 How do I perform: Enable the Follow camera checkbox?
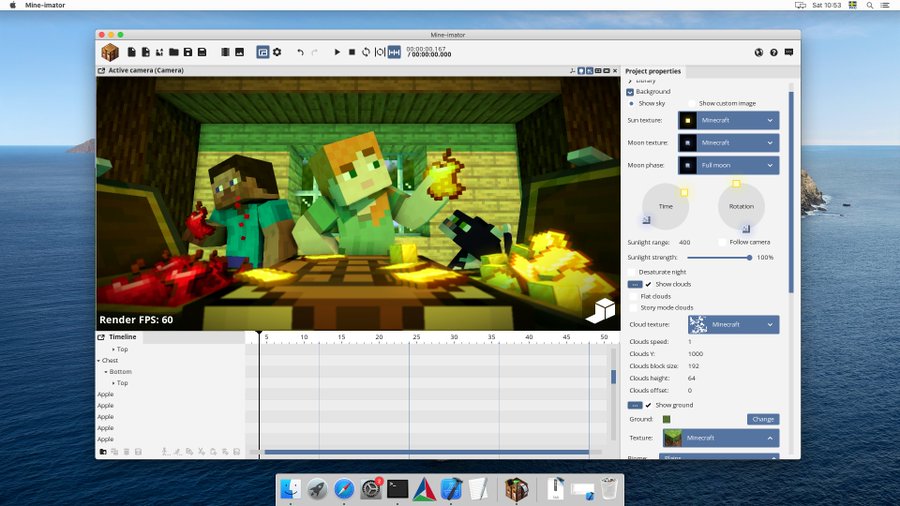pyautogui.click(x=722, y=242)
